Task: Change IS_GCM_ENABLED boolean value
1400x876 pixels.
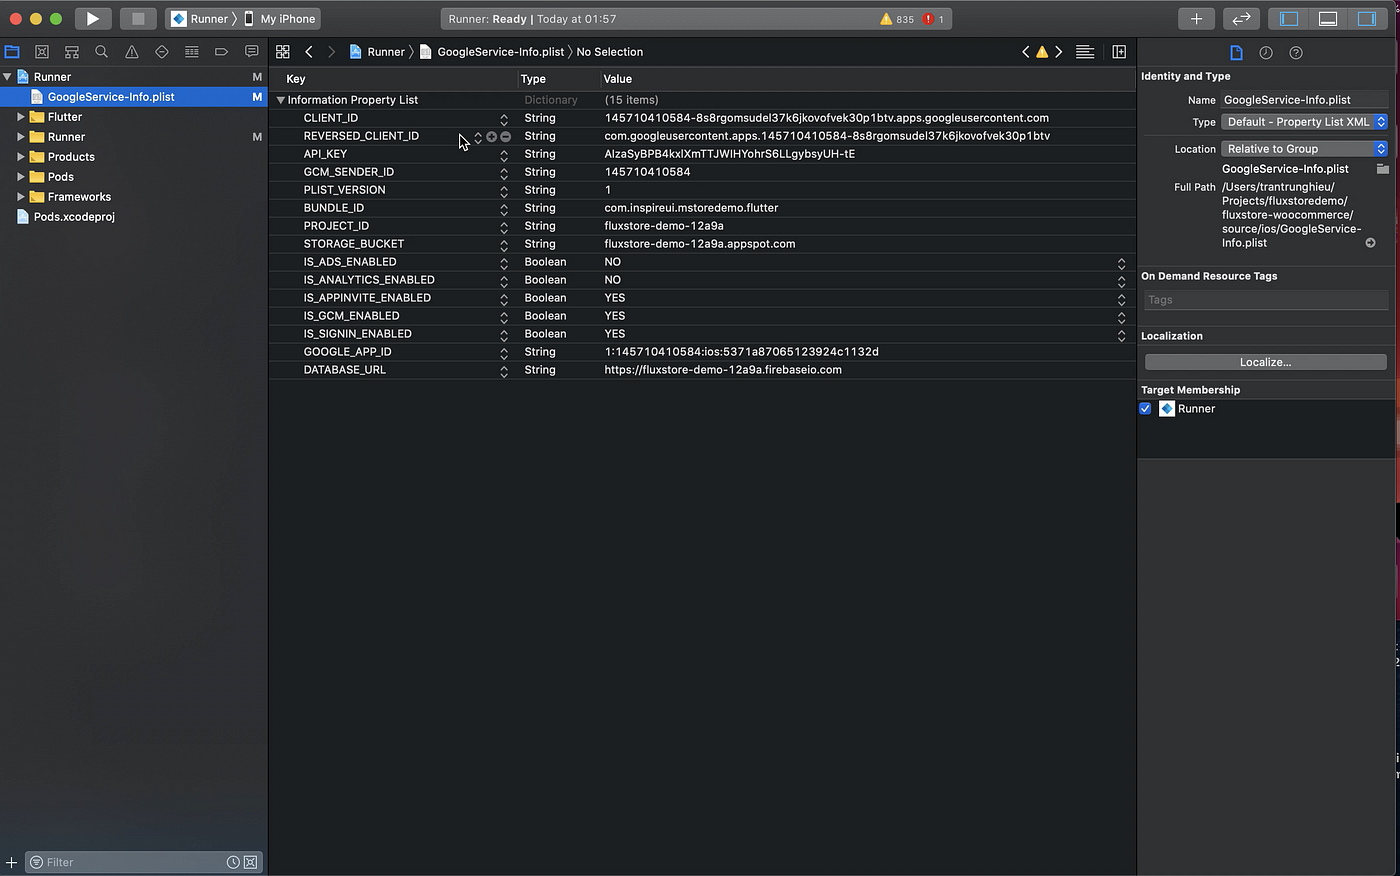Action: (x=1121, y=317)
